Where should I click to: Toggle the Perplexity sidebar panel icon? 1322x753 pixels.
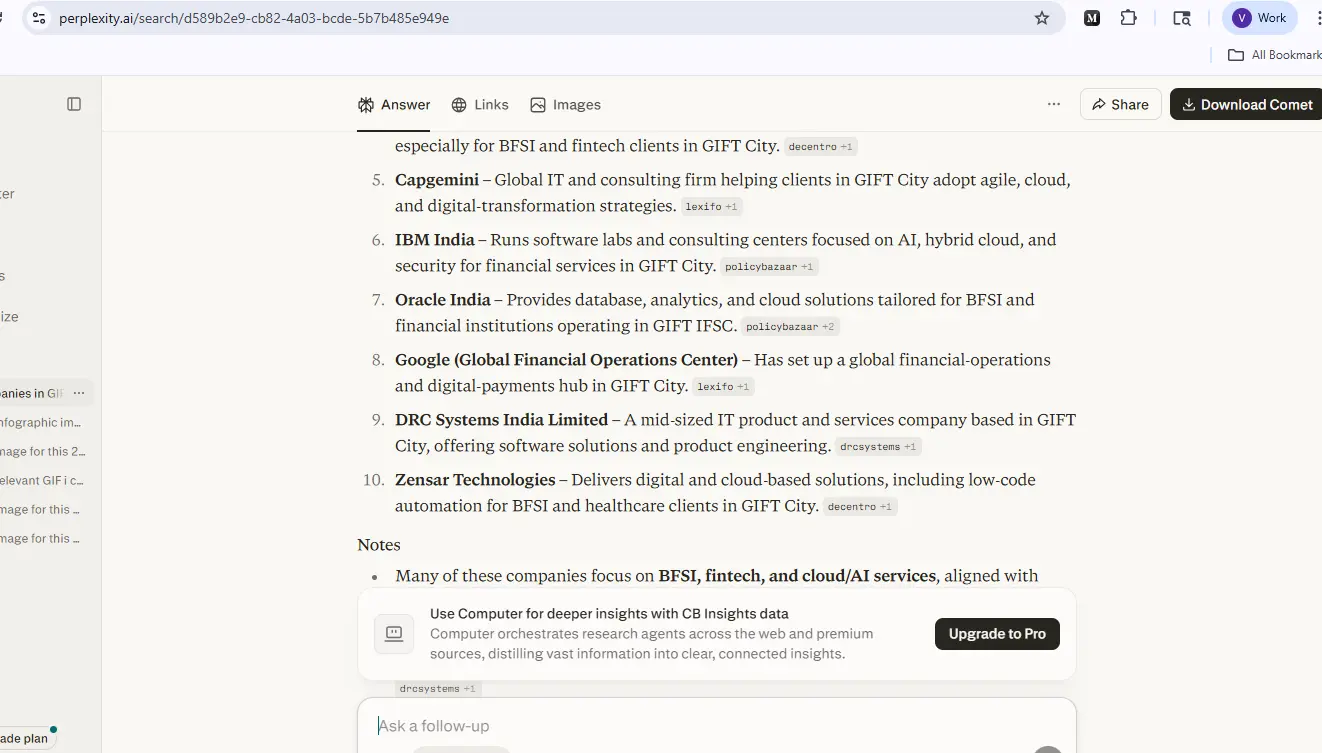[x=74, y=104]
